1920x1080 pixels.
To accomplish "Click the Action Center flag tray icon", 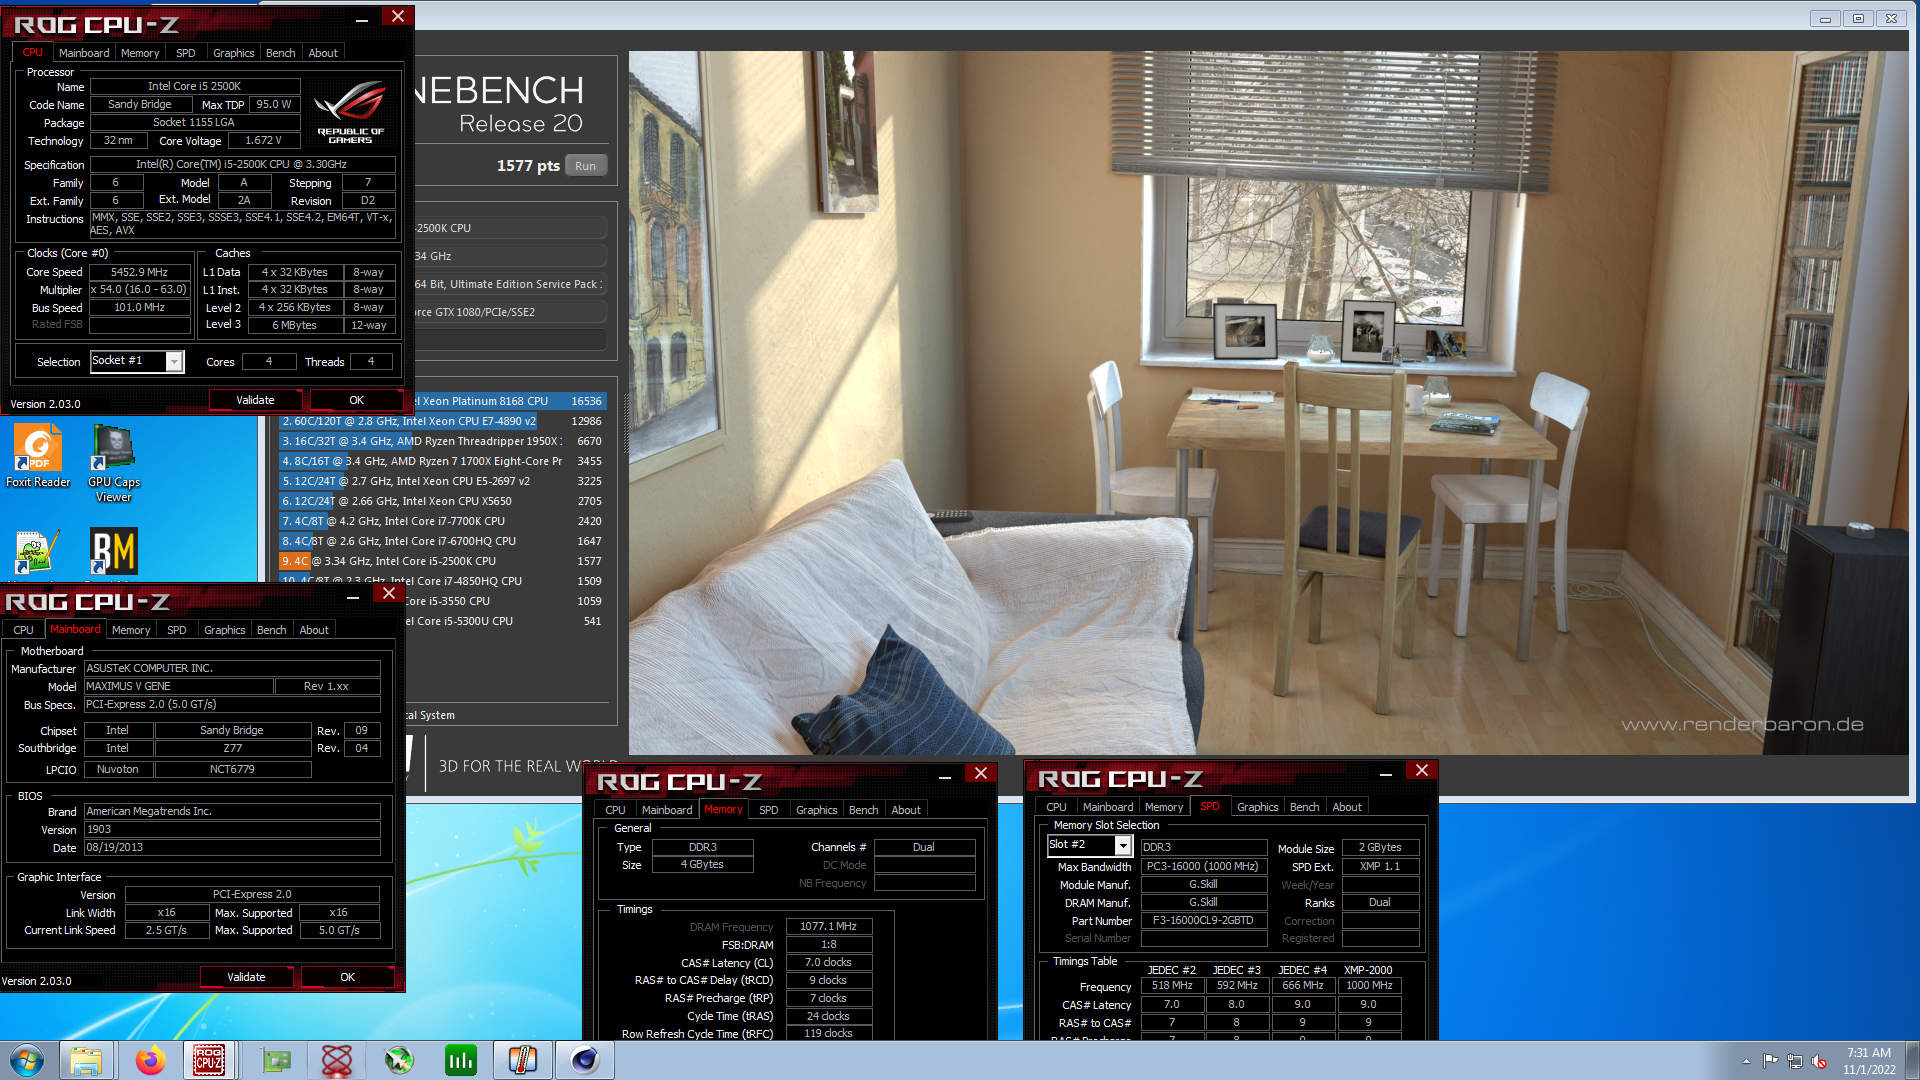I will coord(1770,1061).
